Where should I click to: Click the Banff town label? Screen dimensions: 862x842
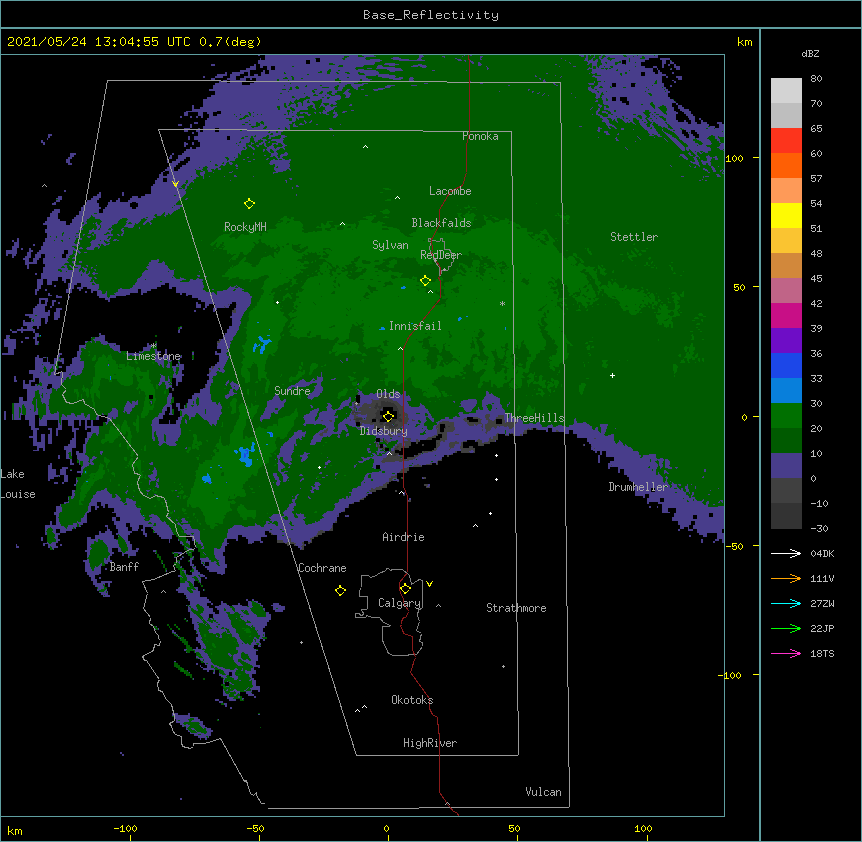124,567
